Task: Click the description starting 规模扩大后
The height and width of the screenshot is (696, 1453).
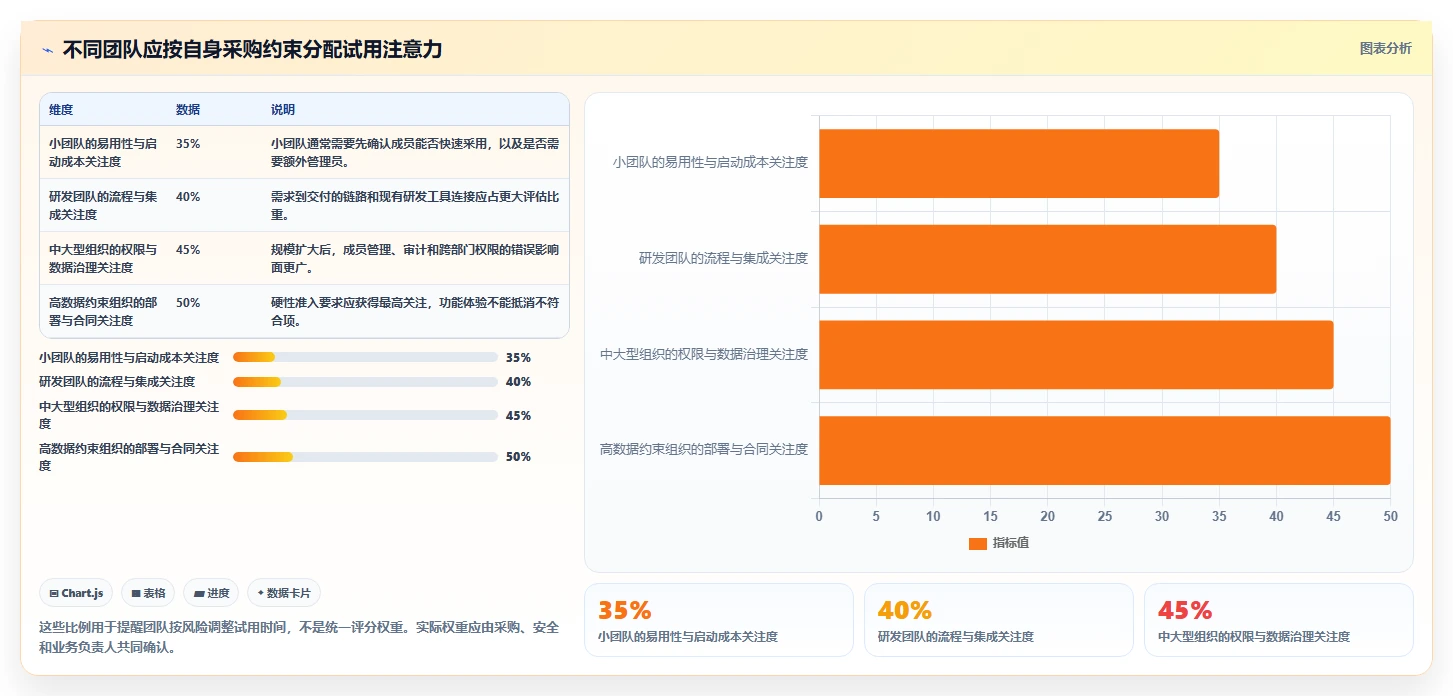Action: 415,259
